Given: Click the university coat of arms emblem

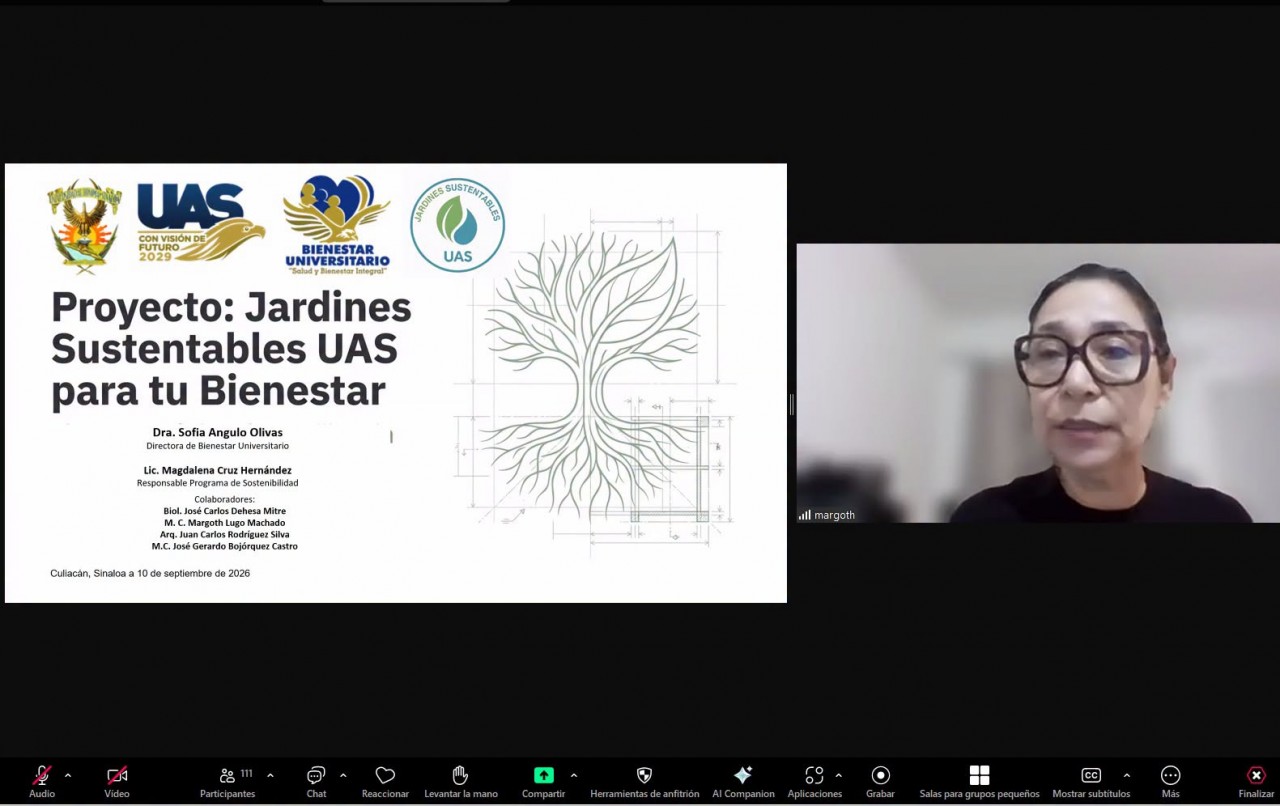Looking at the screenshot, I should pos(84,226).
